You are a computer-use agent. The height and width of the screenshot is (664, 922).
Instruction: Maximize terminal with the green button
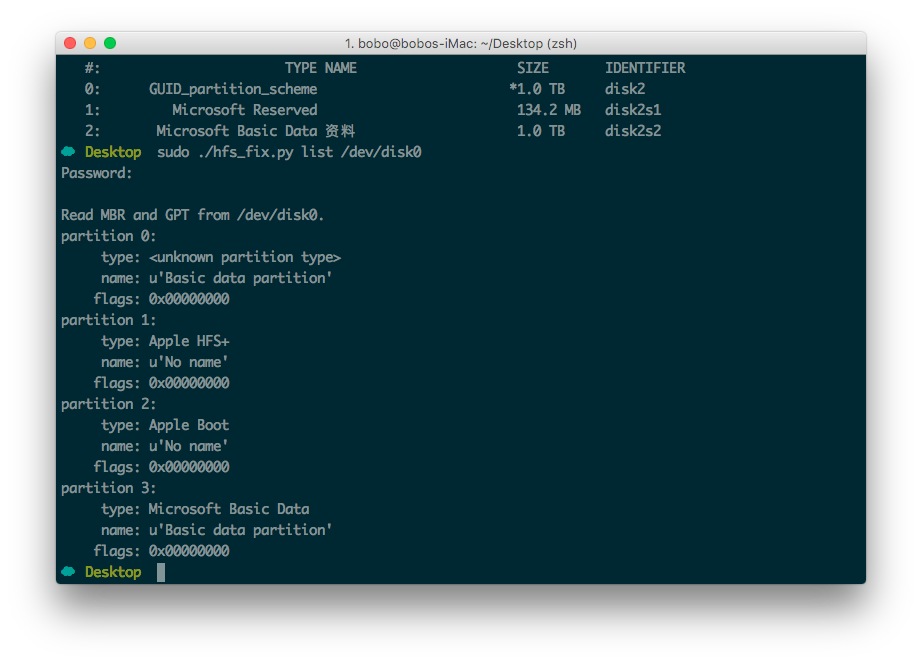[x=110, y=43]
